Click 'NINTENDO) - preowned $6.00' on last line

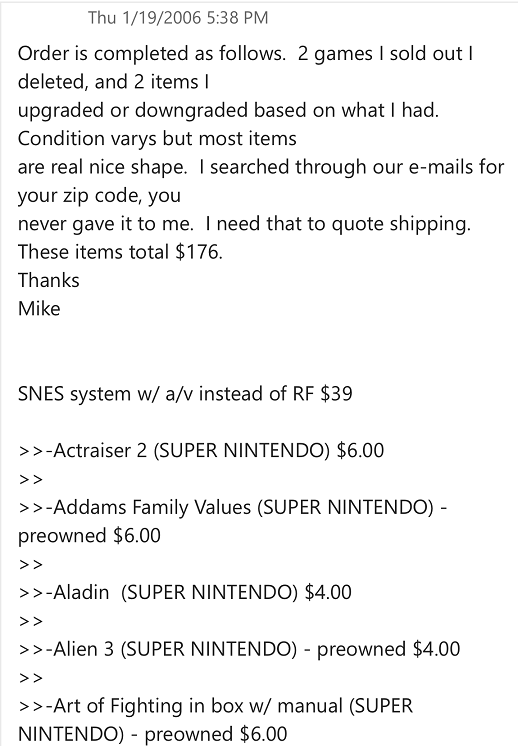(x=153, y=734)
